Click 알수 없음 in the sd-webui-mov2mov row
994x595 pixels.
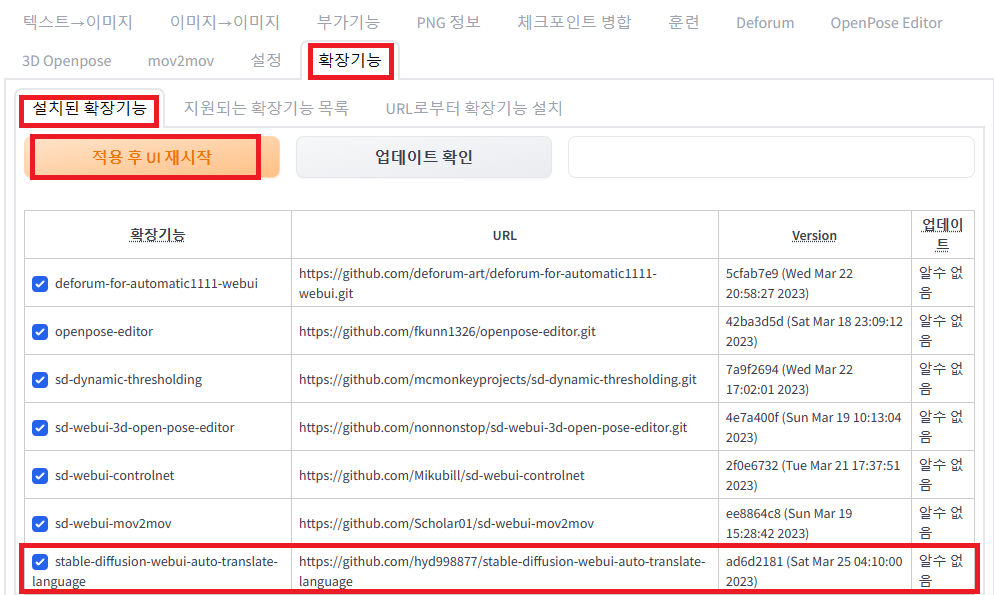[941, 523]
